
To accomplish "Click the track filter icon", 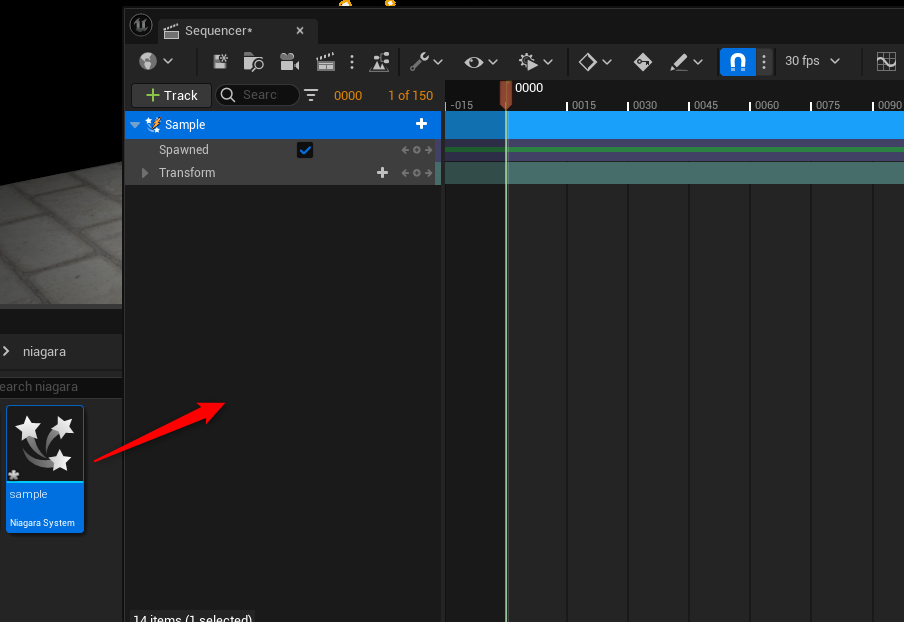I will (x=311, y=95).
